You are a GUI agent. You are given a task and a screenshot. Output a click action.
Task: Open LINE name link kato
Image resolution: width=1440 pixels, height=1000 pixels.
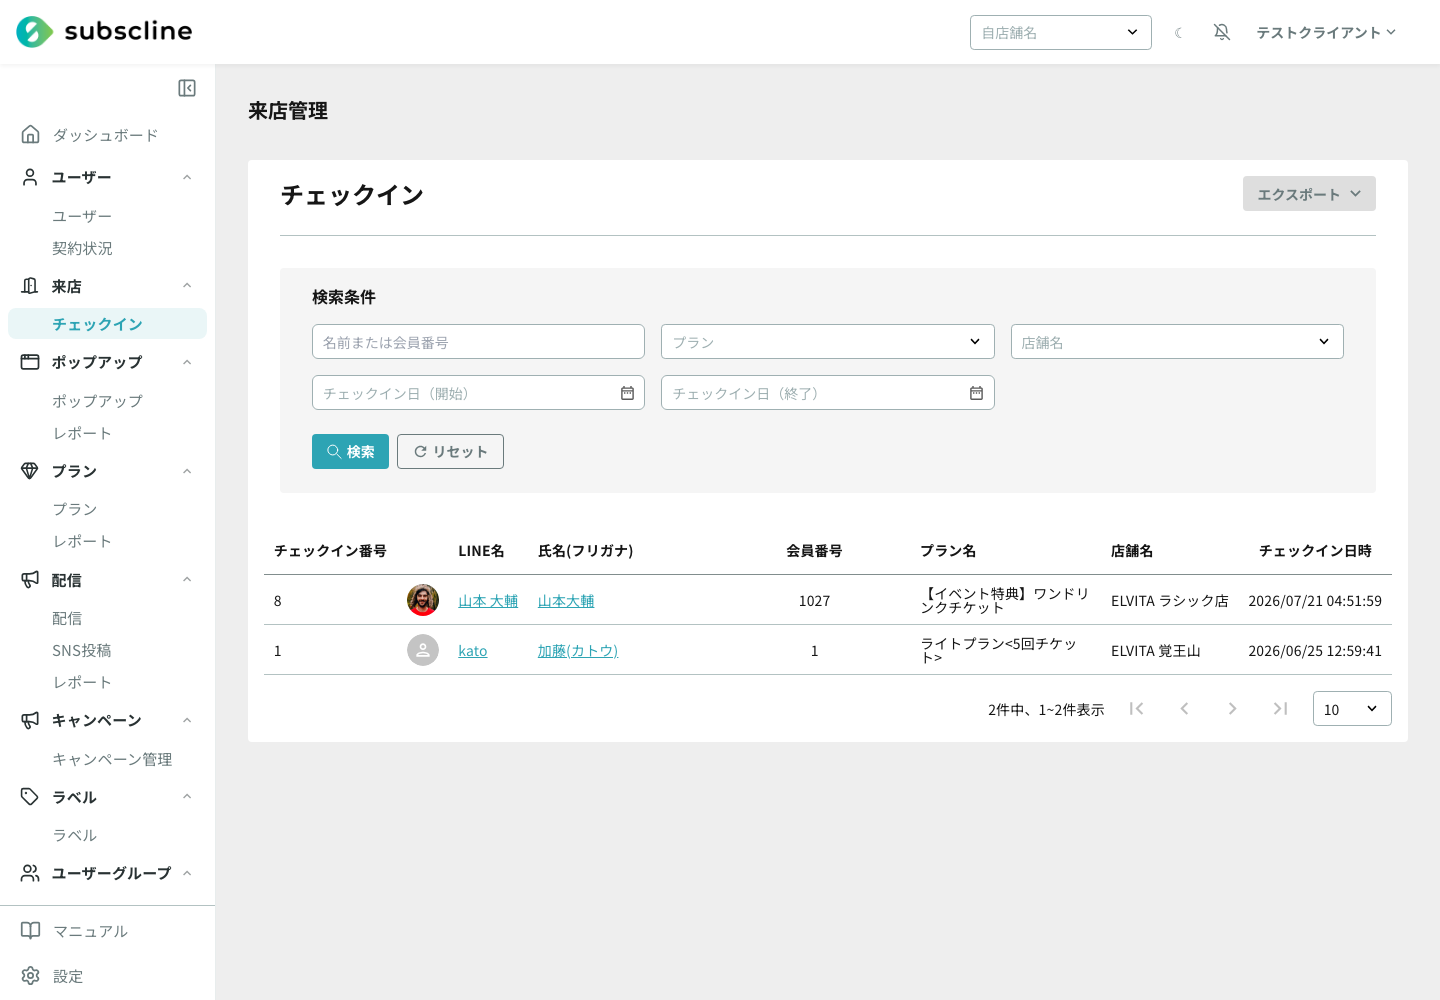[473, 651]
